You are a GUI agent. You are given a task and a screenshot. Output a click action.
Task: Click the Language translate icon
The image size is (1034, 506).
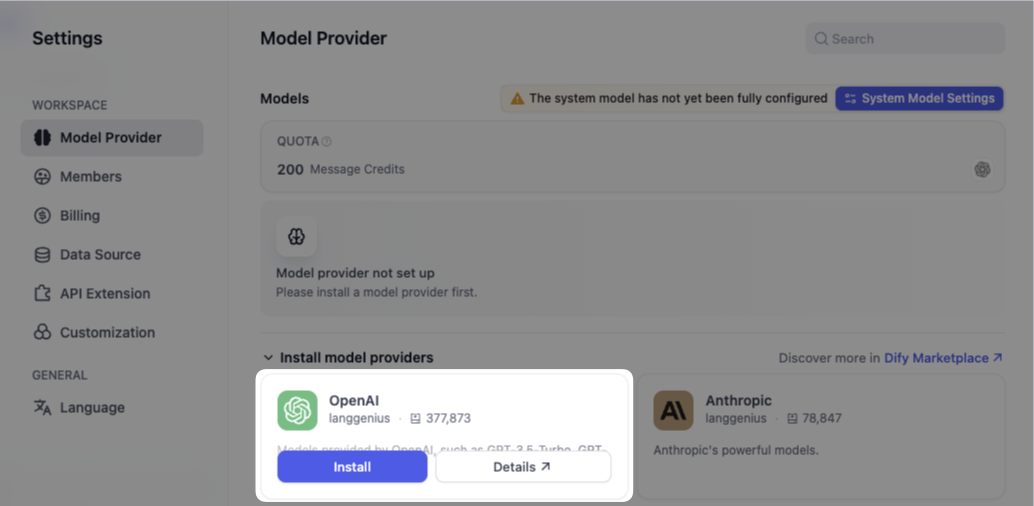pyautogui.click(x=42, y=408)
